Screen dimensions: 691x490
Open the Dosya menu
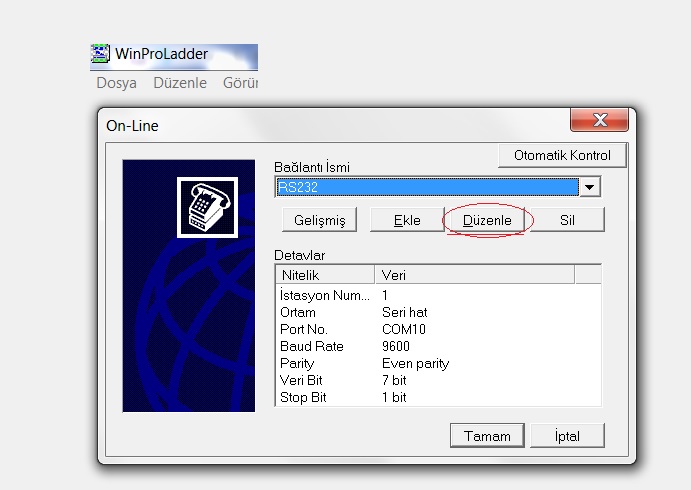tap(116, 83)
